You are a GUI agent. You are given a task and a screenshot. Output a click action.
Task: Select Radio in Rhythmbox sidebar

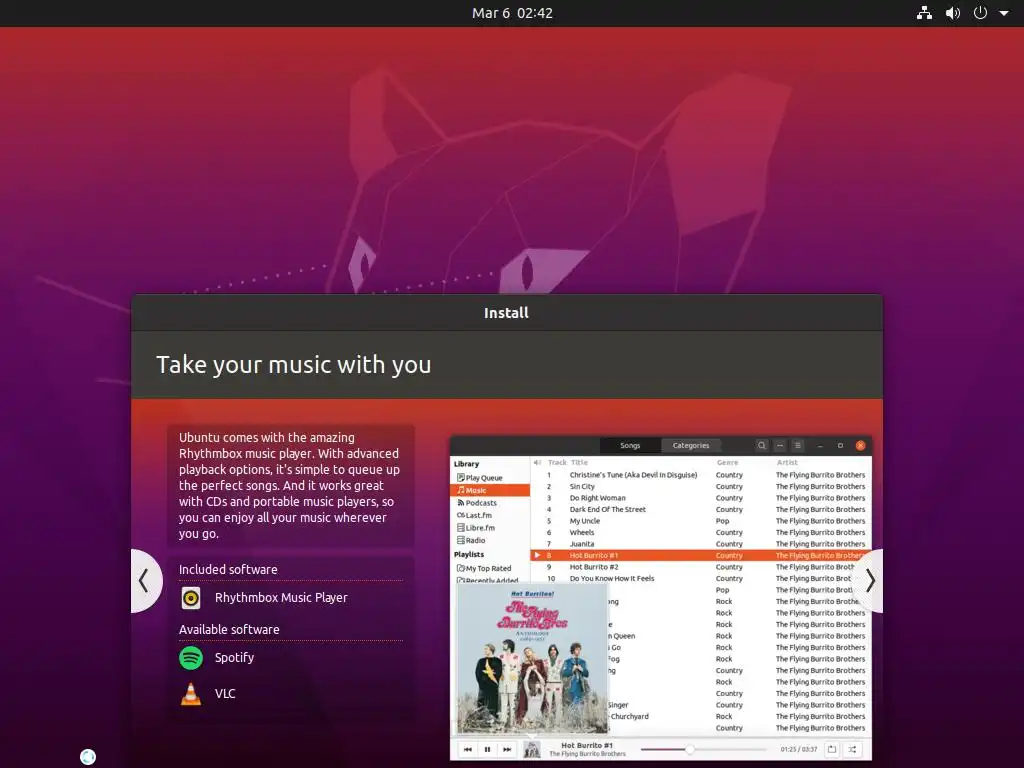475,540
